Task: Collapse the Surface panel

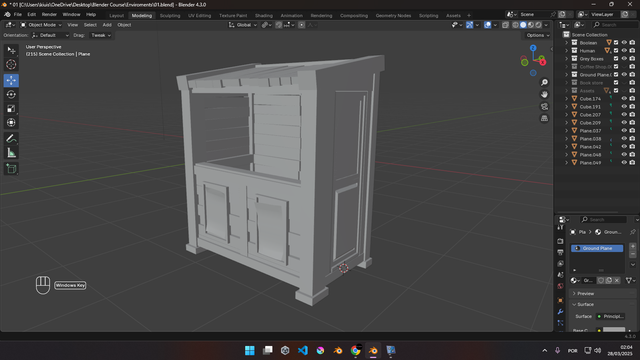Action: click(602, 304)
